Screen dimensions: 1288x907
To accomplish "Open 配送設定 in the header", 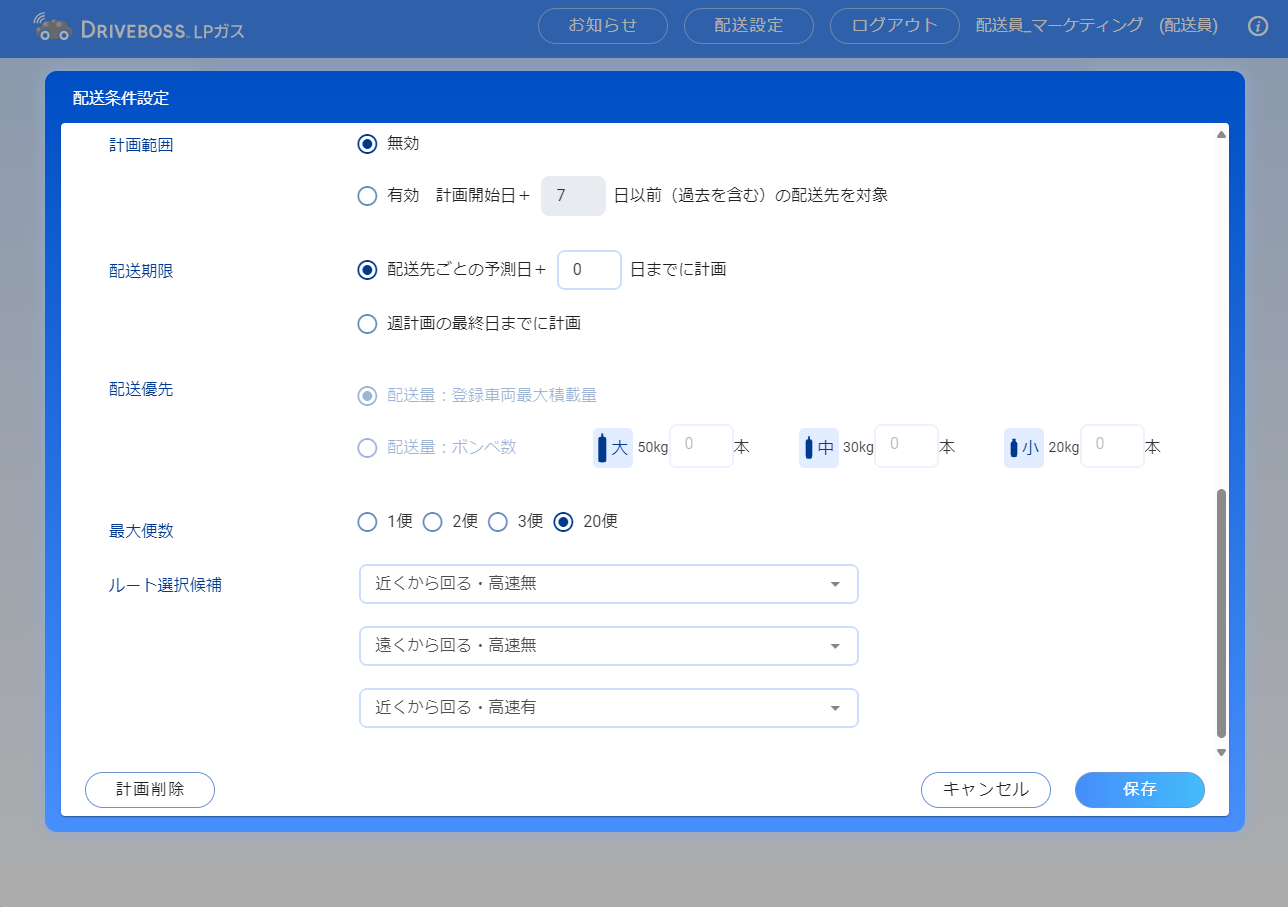I will (749, 26).
